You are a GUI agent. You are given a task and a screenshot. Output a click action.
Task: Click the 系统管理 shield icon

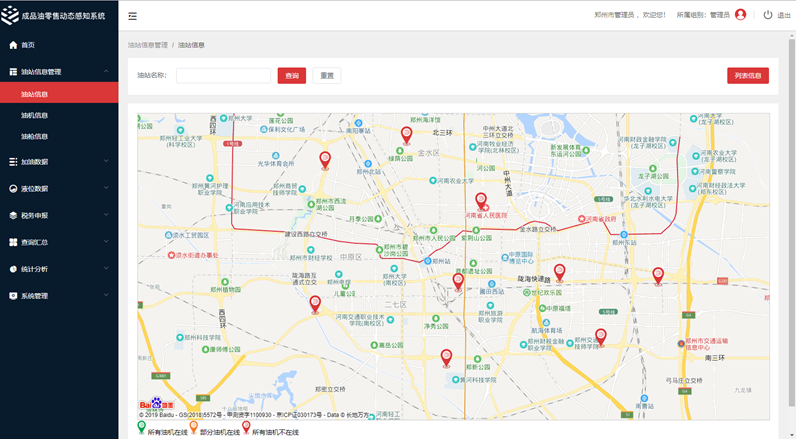13,296
